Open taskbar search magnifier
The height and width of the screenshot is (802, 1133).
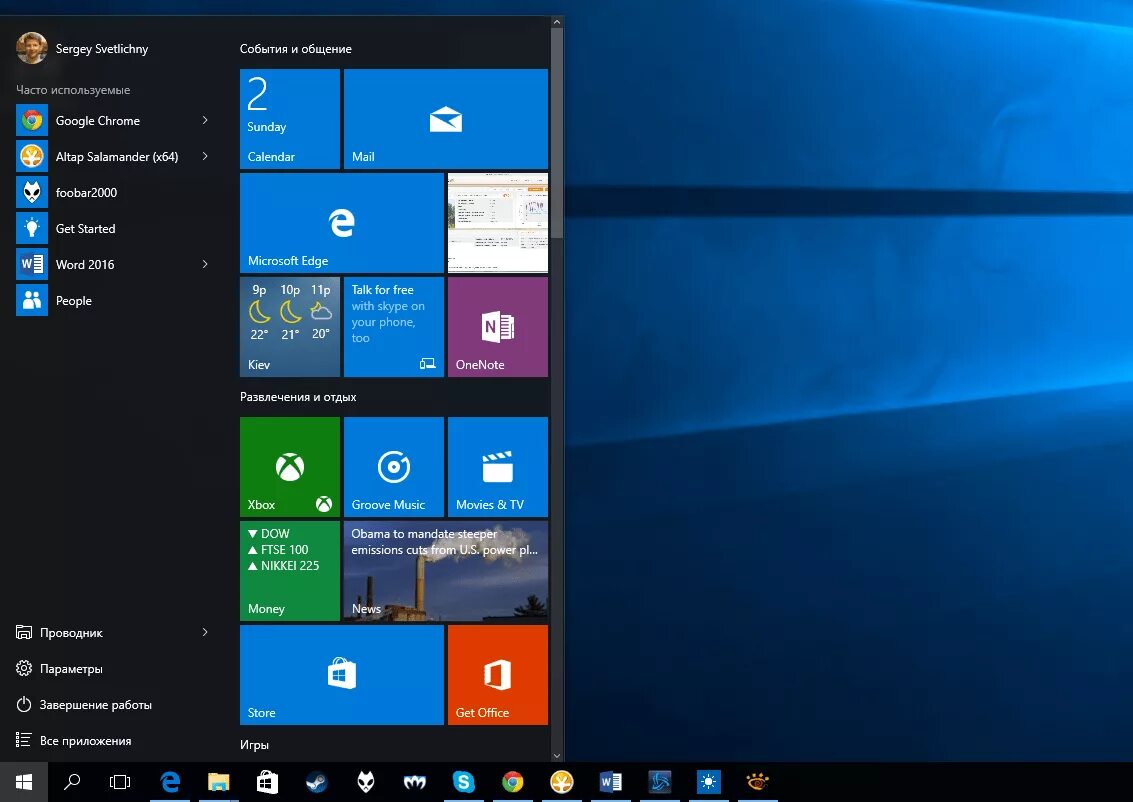click(72, 782)
